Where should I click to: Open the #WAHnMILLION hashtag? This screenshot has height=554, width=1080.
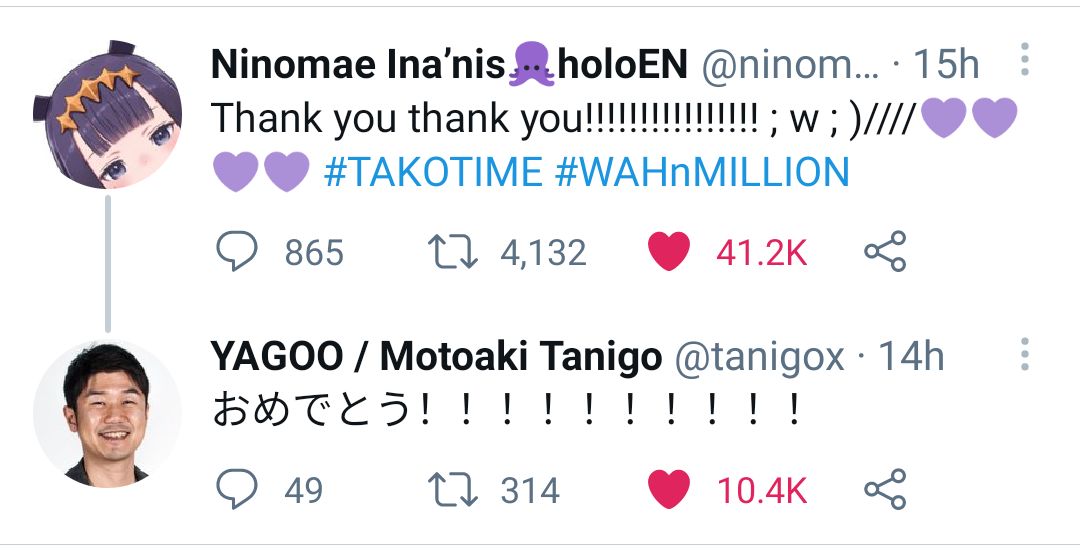click(701, 174)
